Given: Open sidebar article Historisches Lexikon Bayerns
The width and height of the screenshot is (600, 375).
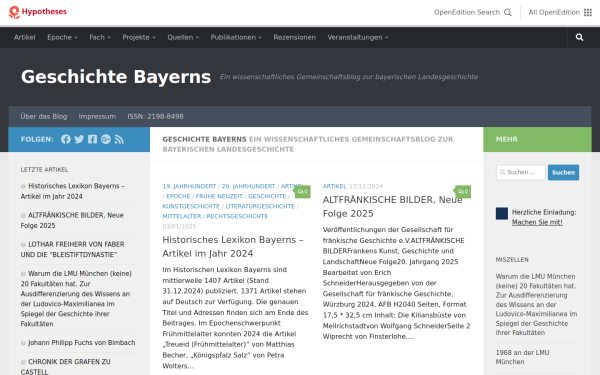Looking at the screenshot, I should (x=72, y=191).
